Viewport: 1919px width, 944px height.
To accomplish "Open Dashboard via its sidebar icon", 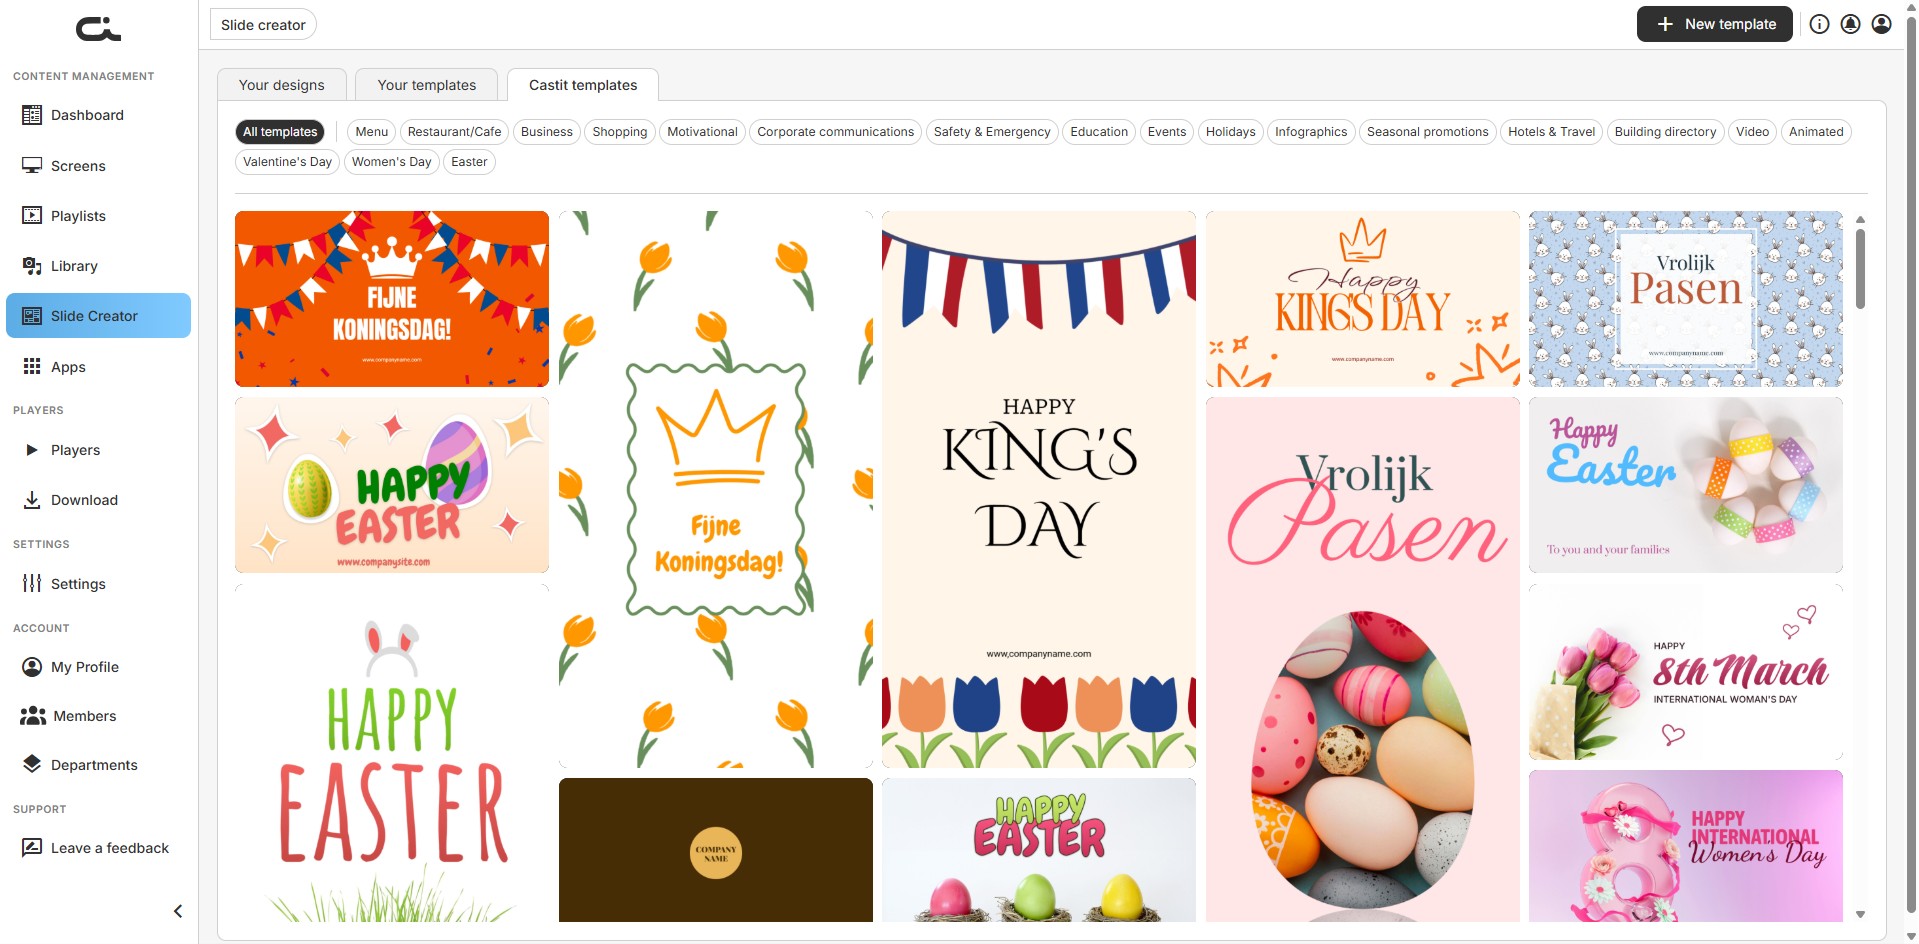I will click(32, 115).
